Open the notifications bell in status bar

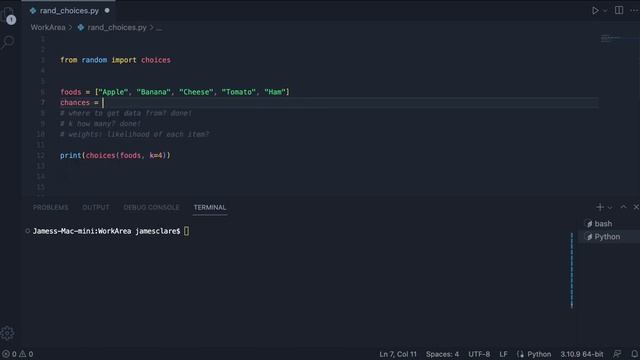pyautogui.click(x=634, y=354)
